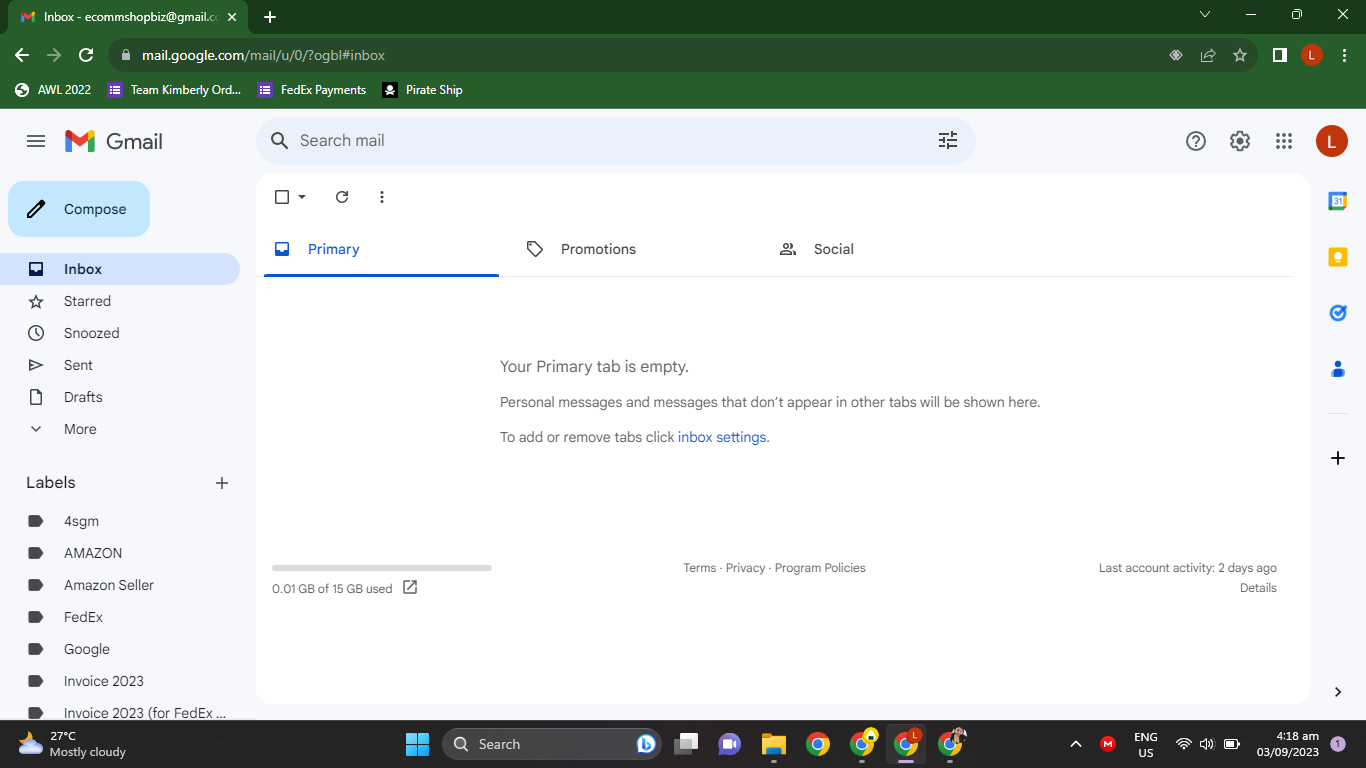Open the Windows Start menu
Image resolution: width=1366 pixels, height=768 pixels.
[x=417, y=744]
